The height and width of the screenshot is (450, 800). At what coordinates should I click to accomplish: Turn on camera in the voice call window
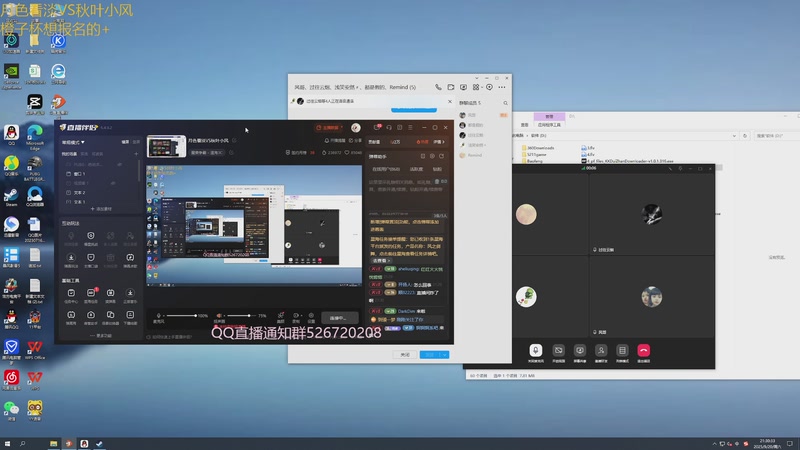pos(558,351)
